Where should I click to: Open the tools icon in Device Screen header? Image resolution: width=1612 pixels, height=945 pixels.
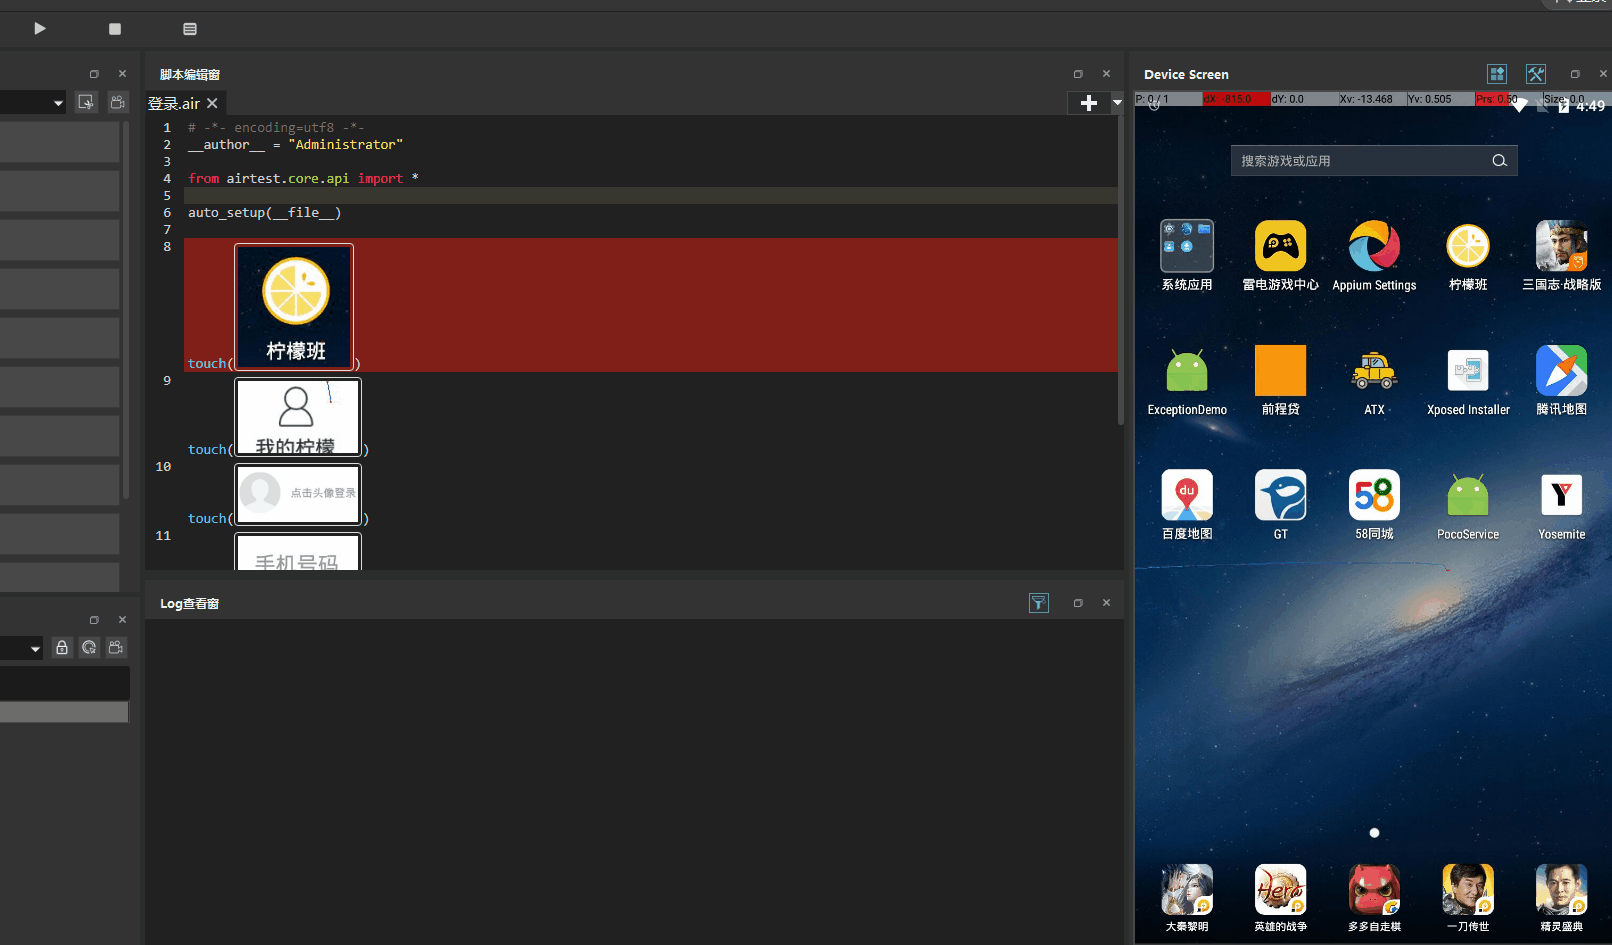click(1536, 74)
